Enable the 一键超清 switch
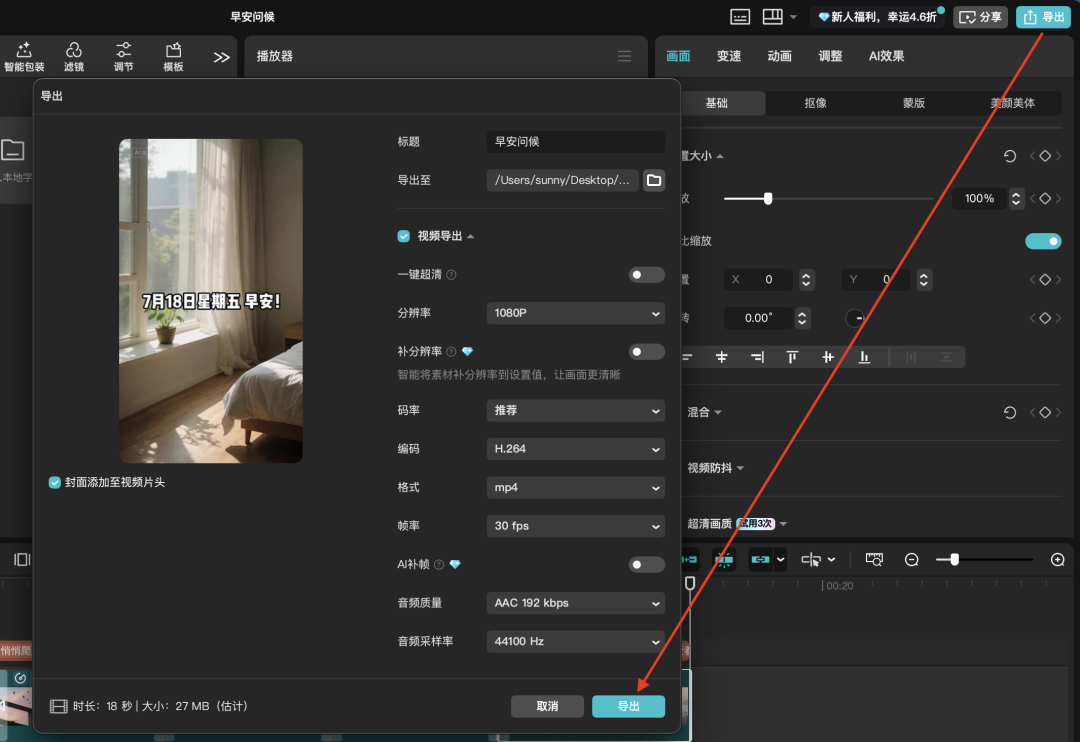This screenshot has width=1080, height=742. (646, 274)
